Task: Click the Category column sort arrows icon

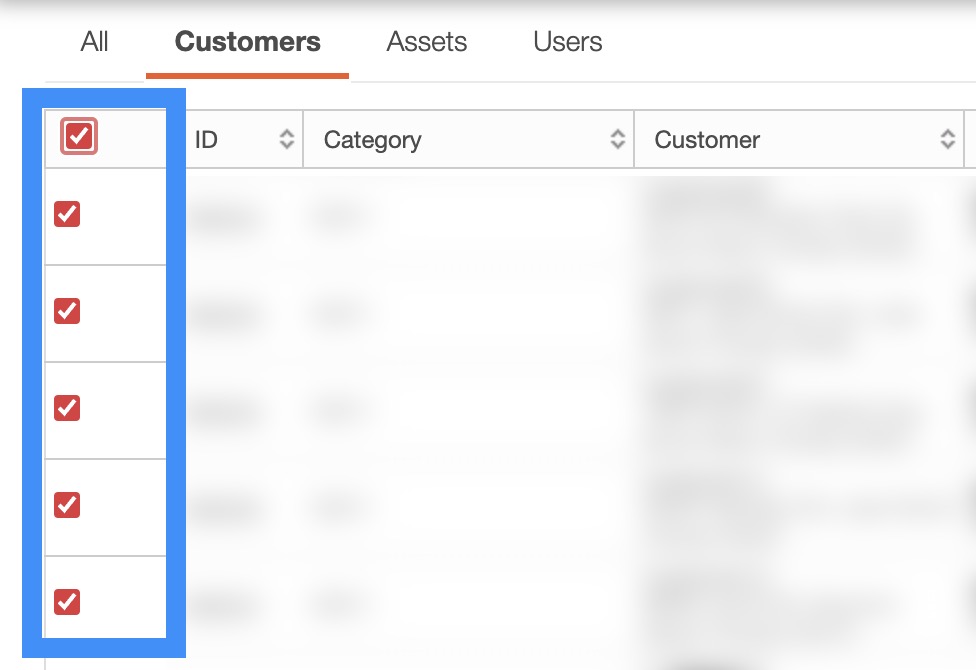Action: point(618,140)
